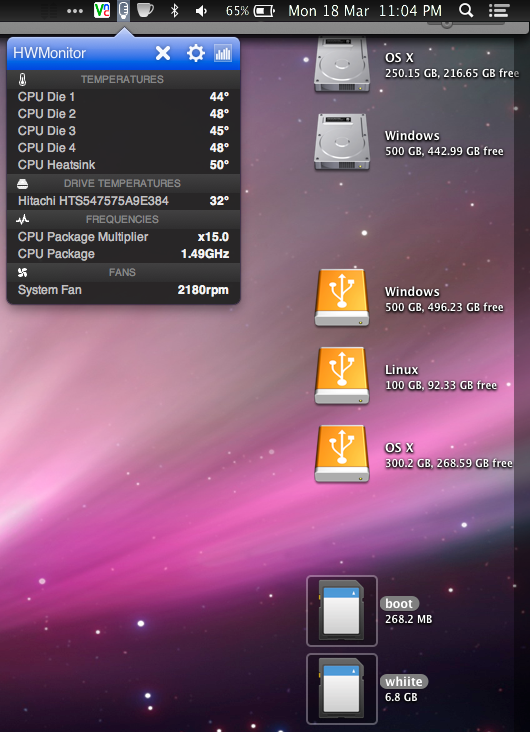Click the System Fan 2180rpm row
The width and height of the screenshot is (530, 732).
(123, 290)
